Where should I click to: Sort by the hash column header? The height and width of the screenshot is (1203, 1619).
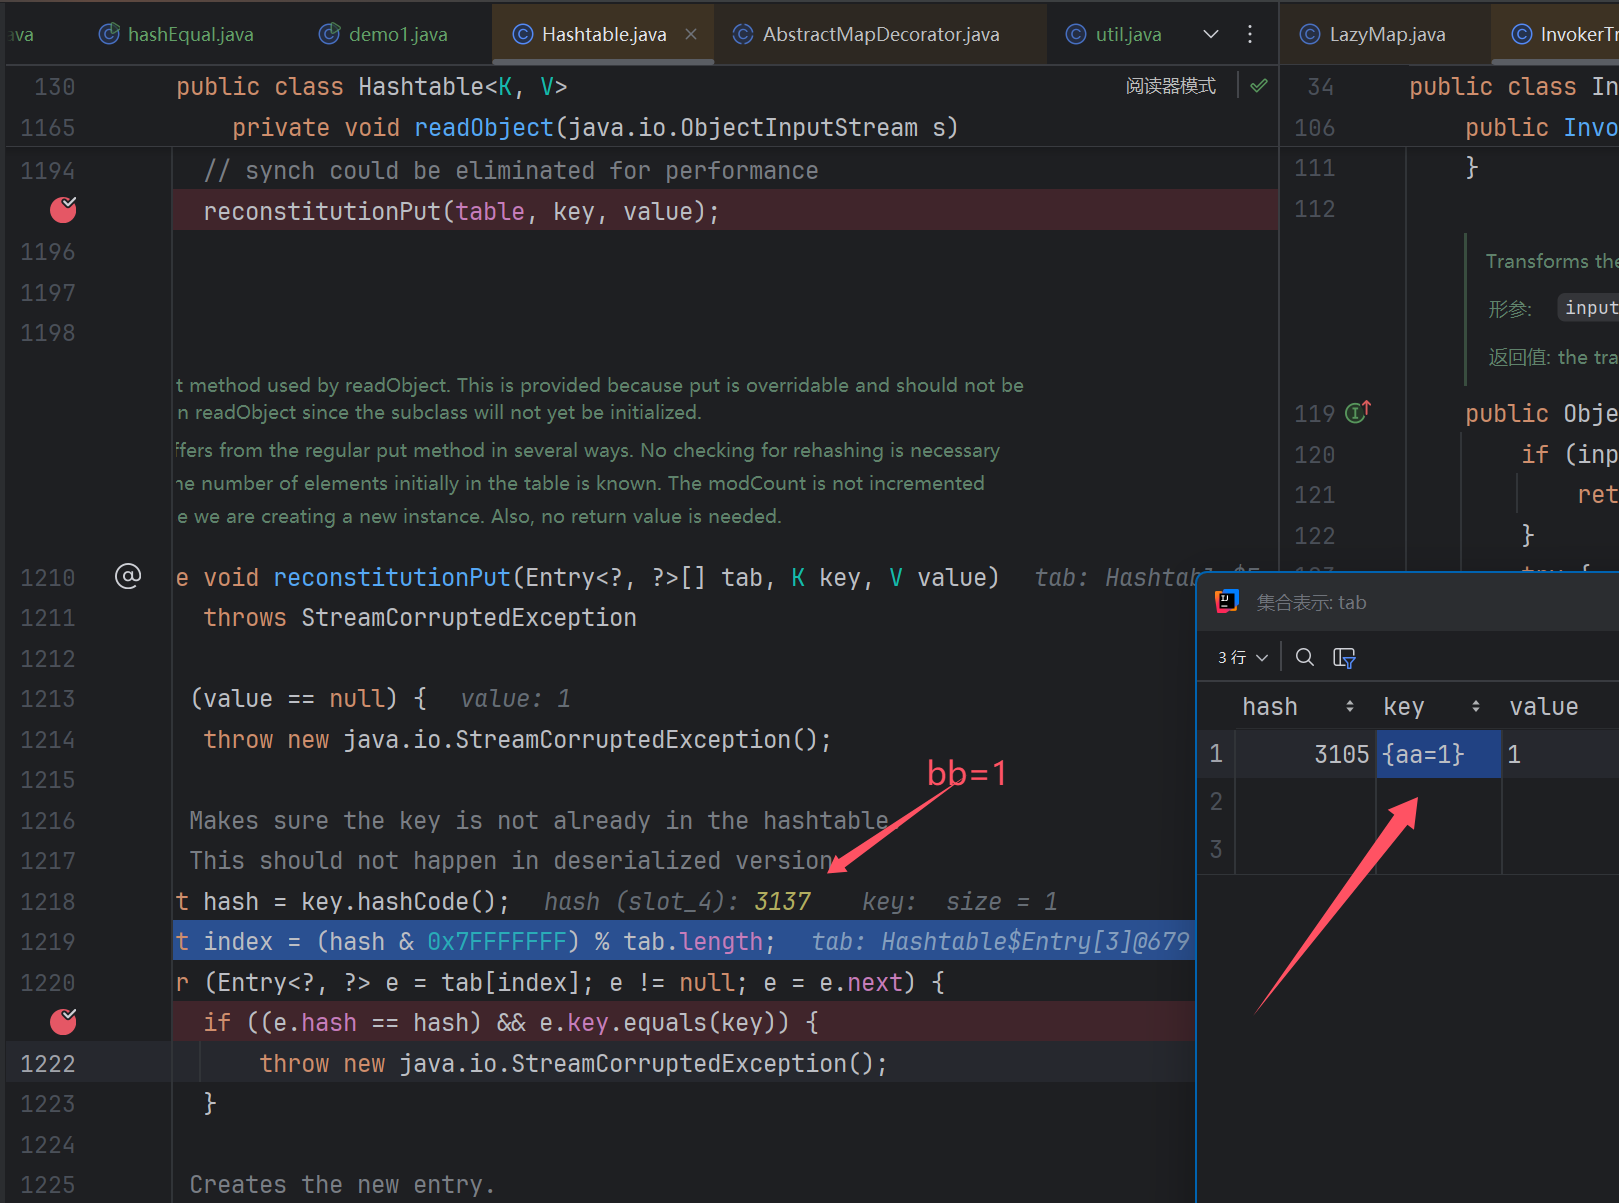point(1298,706)
